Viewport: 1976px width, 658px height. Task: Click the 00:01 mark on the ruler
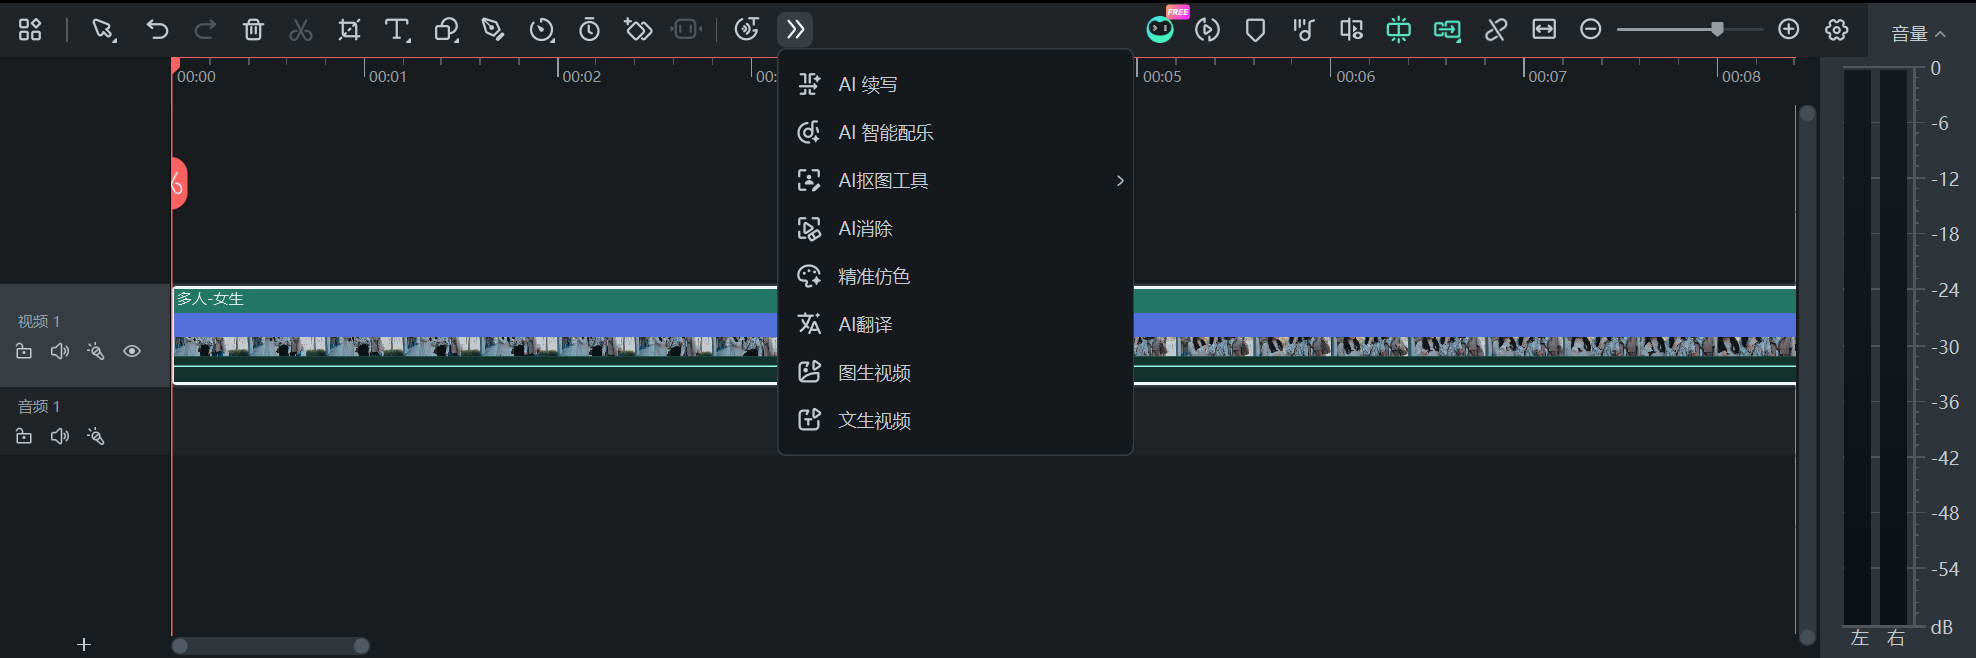(387, 76)
